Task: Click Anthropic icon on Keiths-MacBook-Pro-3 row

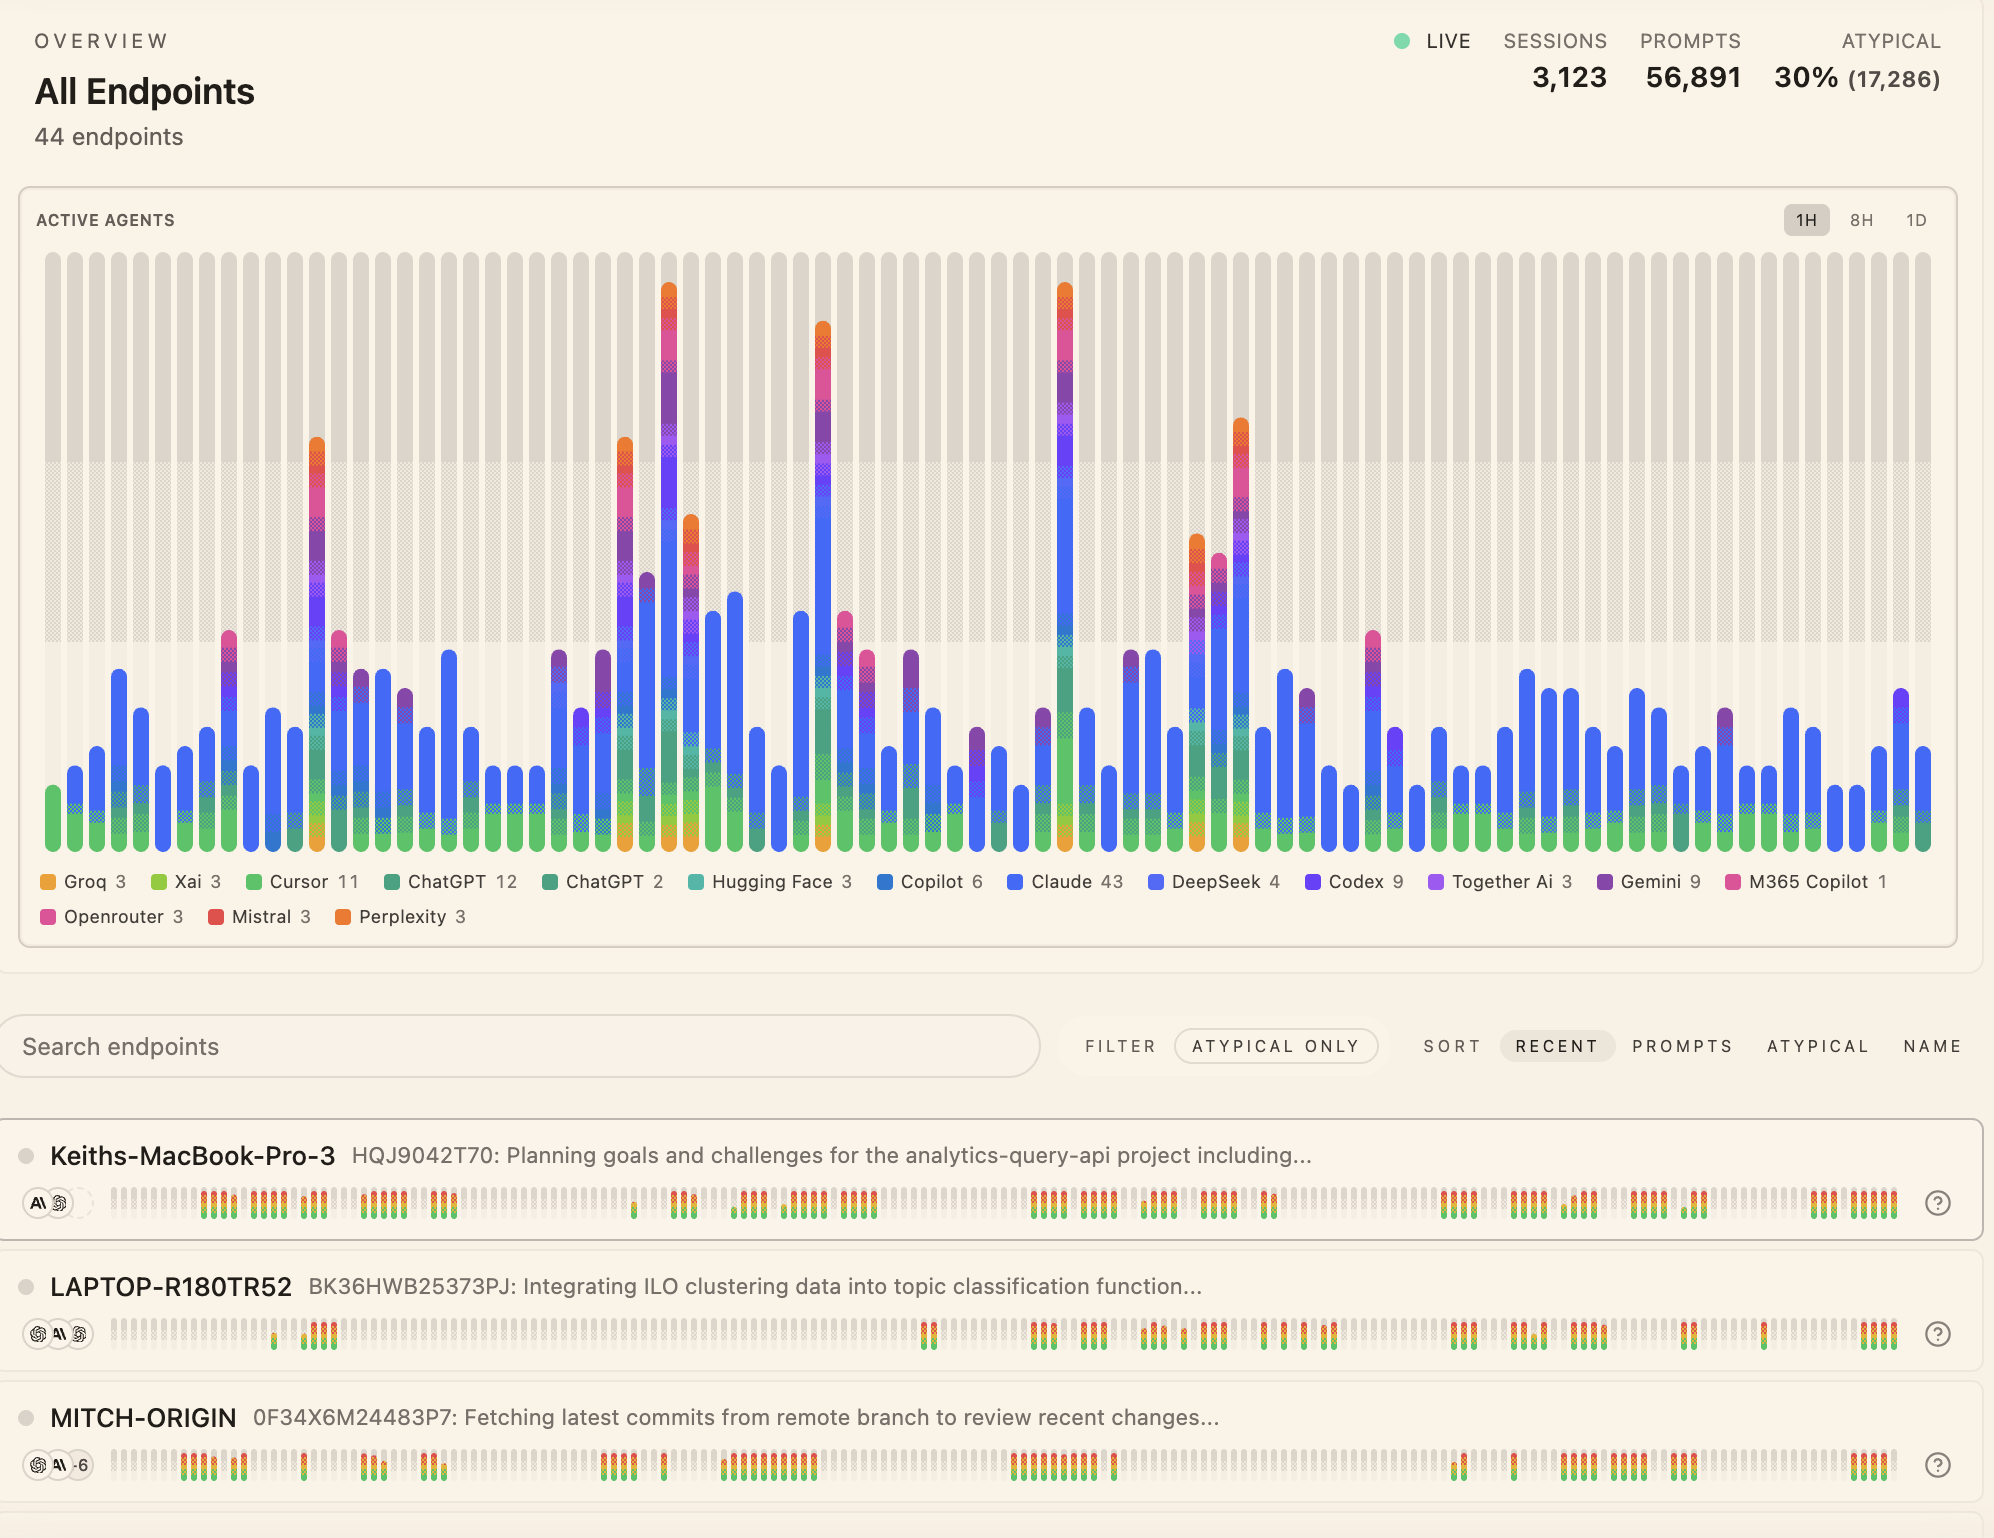Action: [x=37, y=1203]
